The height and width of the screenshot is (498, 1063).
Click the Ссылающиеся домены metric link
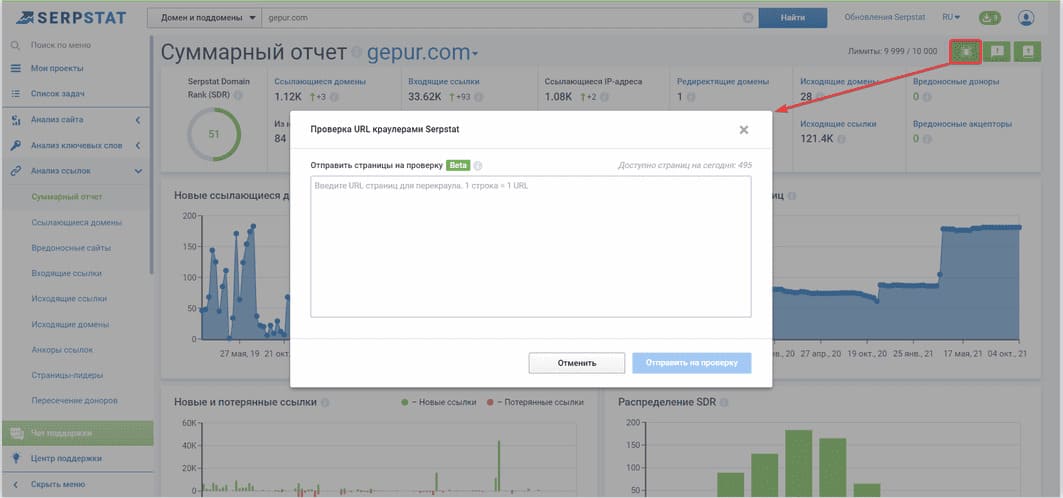click(320, 81)
